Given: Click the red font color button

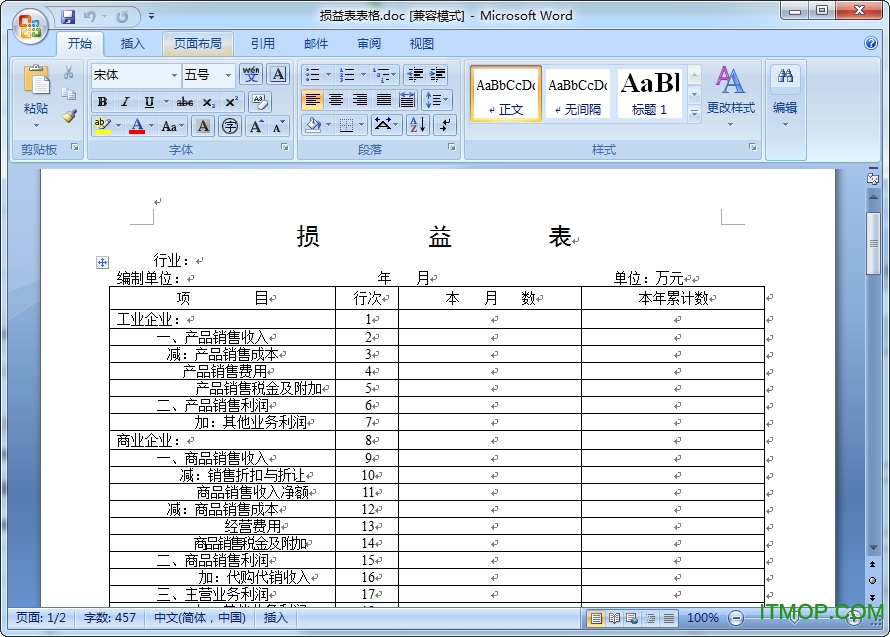Looking at the screenshot, I should tap(137, 126).
